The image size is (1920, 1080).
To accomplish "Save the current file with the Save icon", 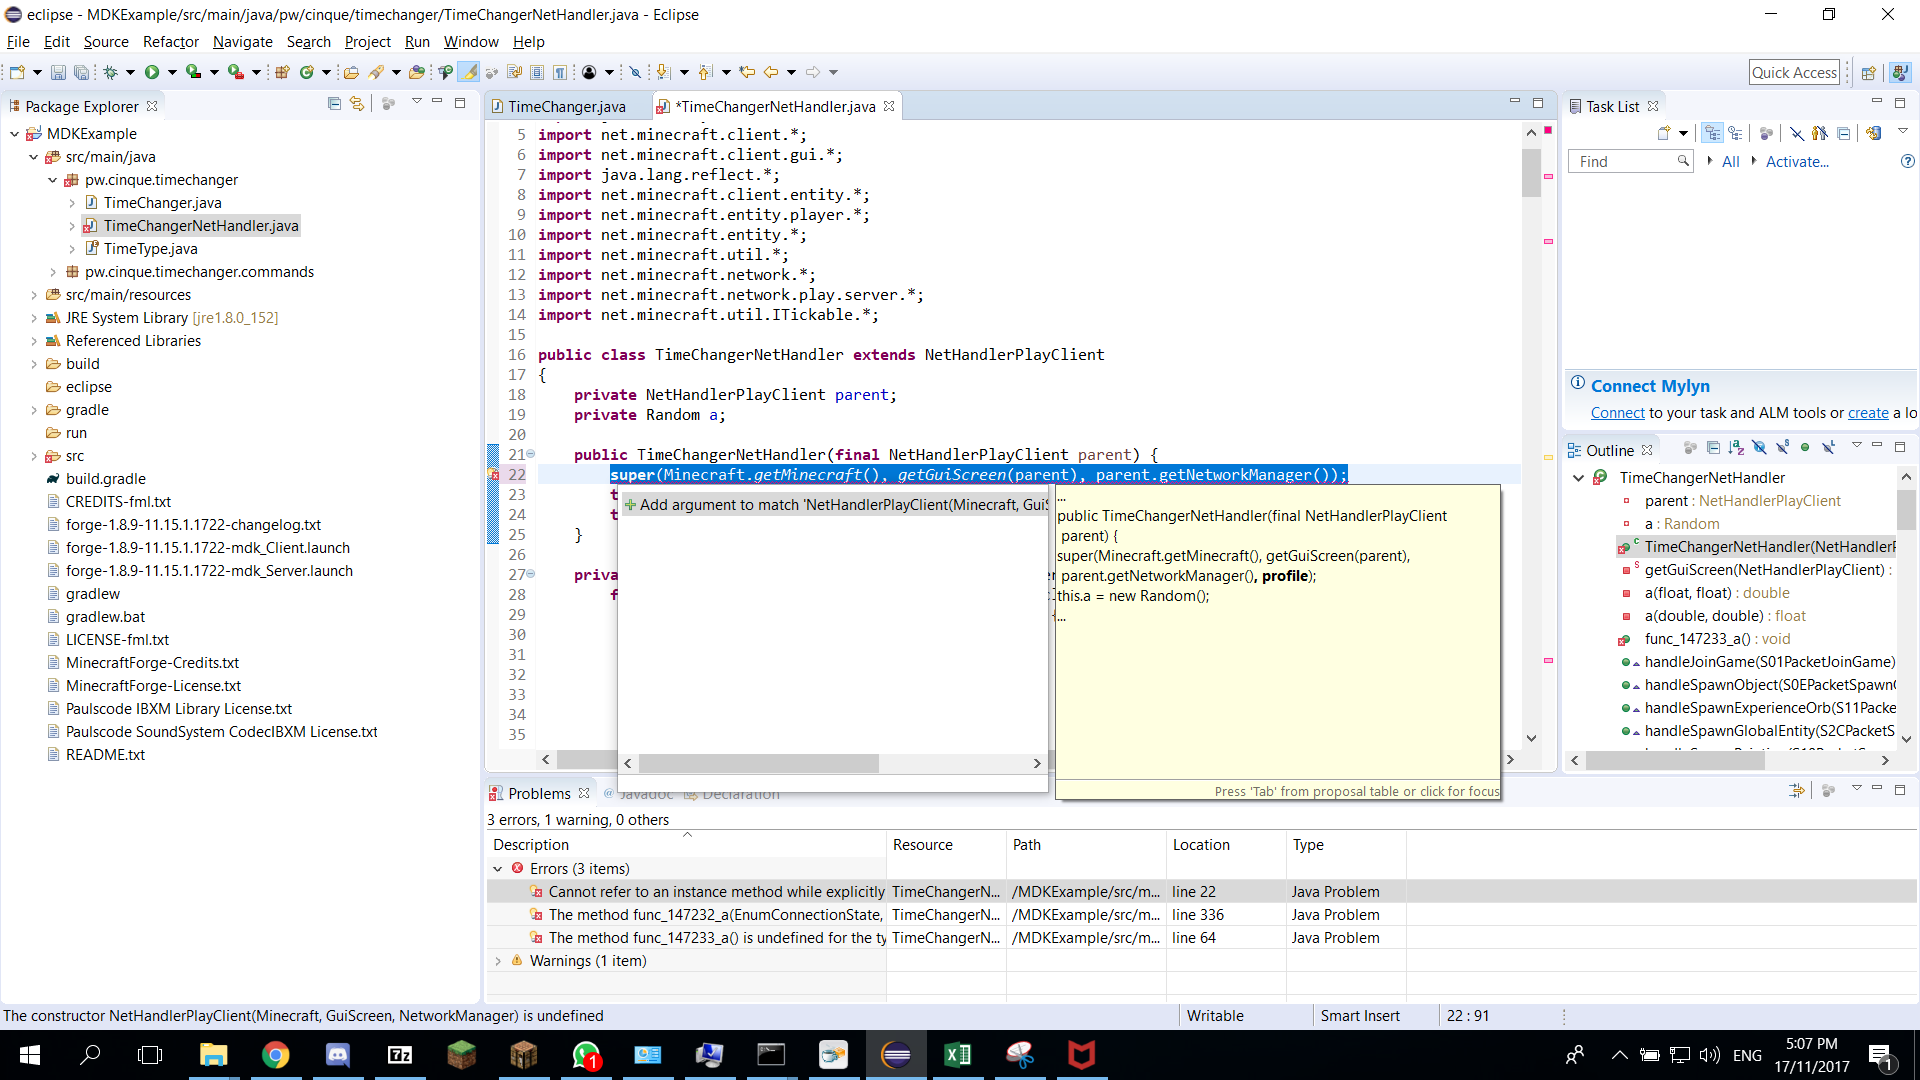I will (57, 71).
